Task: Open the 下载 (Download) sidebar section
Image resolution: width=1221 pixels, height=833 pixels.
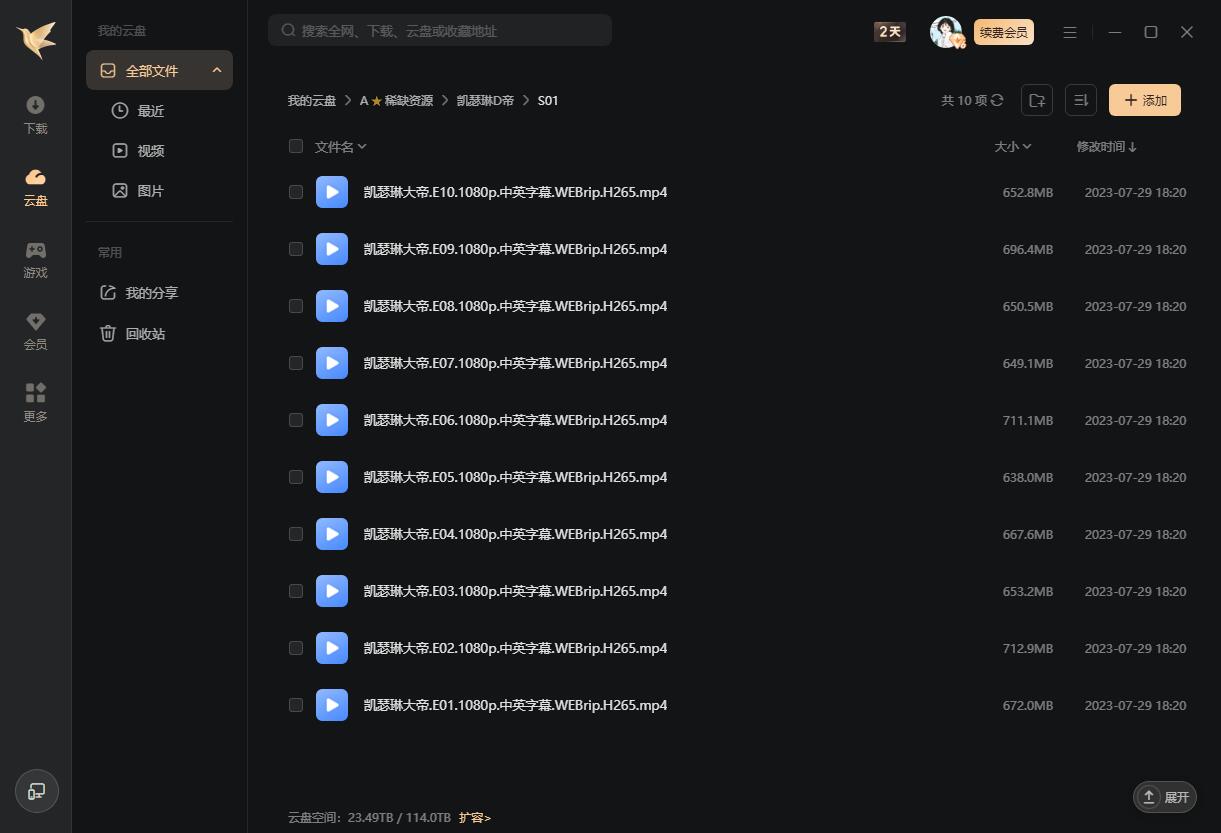Action: pos(35,115)
